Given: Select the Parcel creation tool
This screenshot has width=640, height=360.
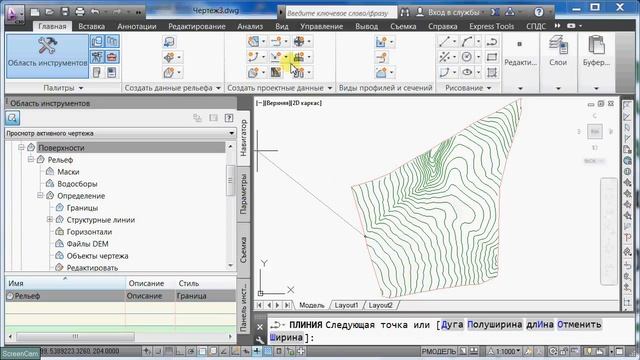Looking at the screenshot, I should pyautogui.click(x=253, y=42).
